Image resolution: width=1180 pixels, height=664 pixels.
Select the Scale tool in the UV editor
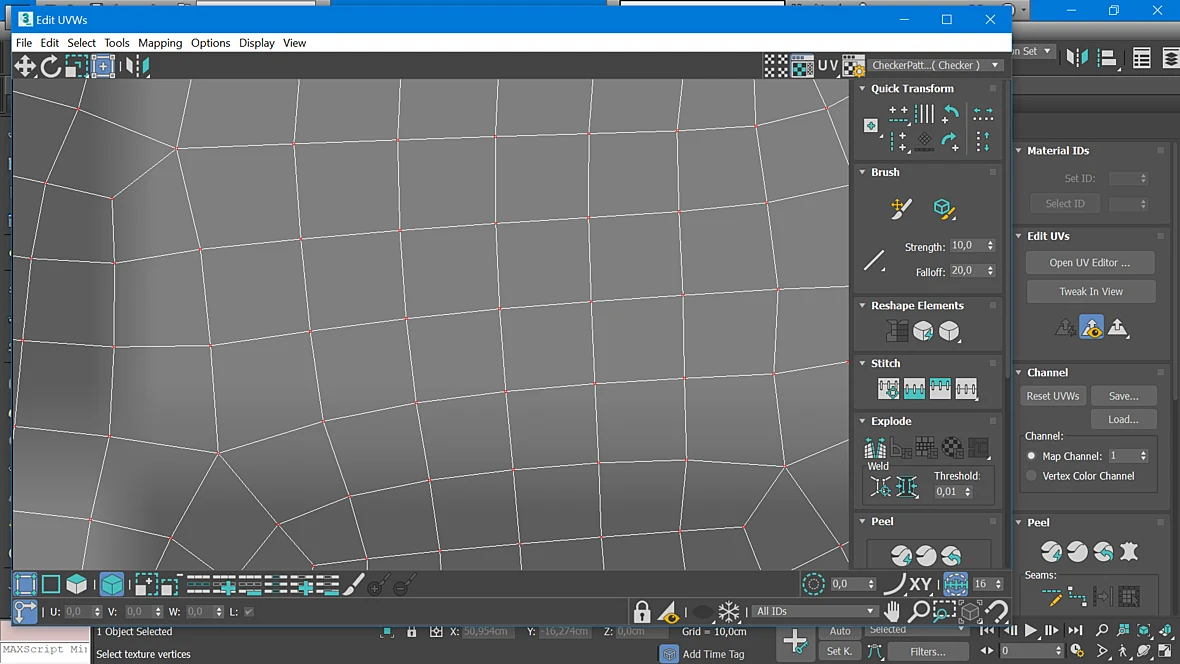point(76,66)
